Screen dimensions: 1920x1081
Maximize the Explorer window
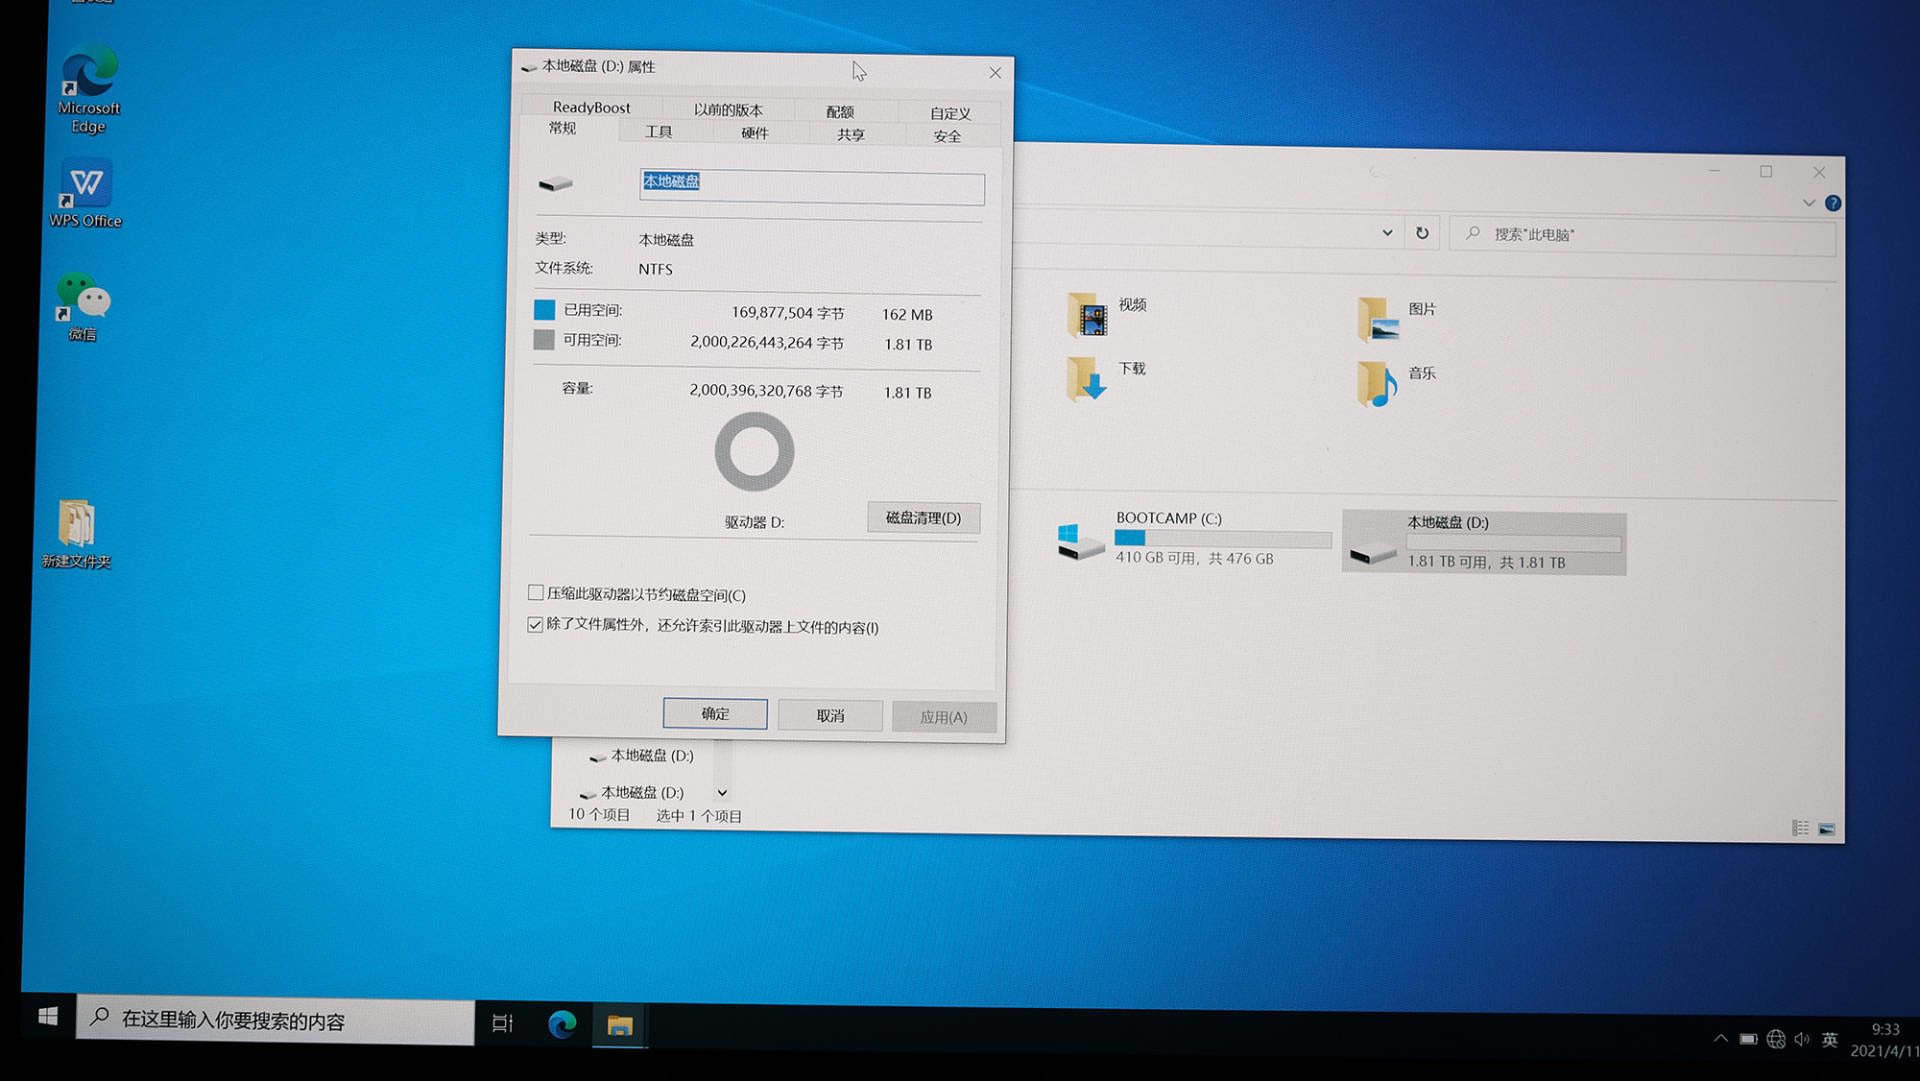(x=1766, y=172)
